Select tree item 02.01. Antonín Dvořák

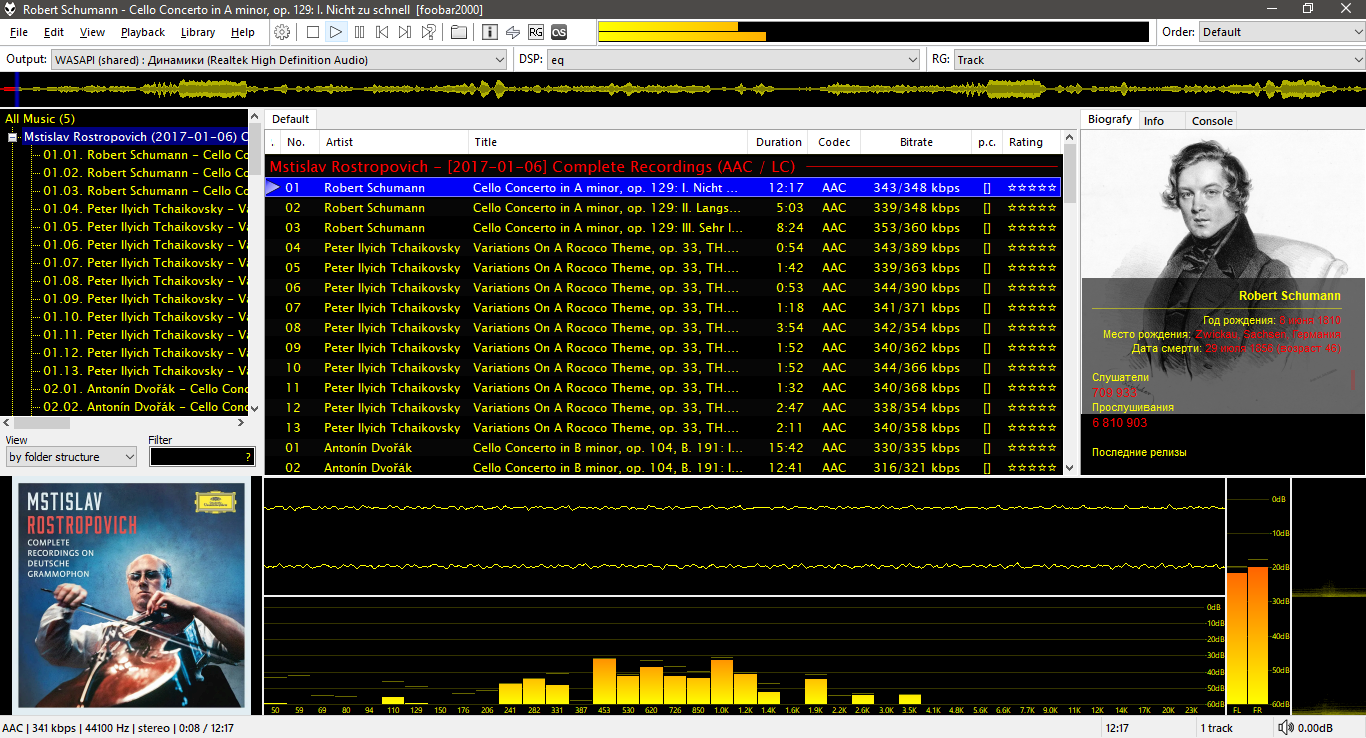[145, 389]
